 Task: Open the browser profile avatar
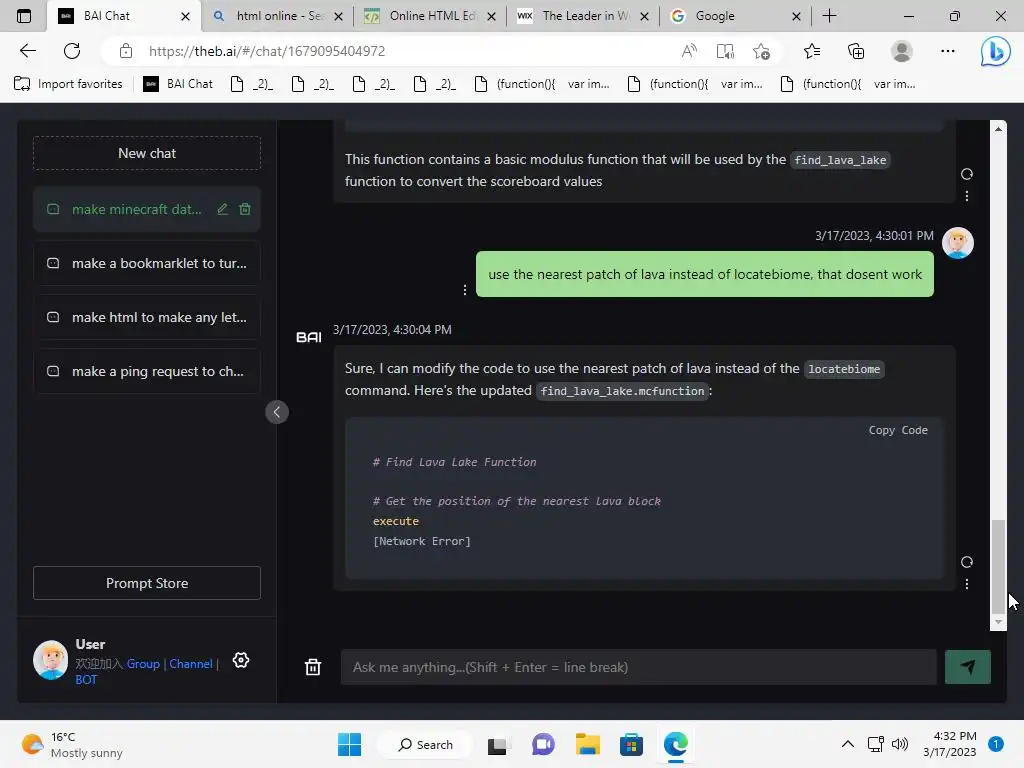pos(901,51)
